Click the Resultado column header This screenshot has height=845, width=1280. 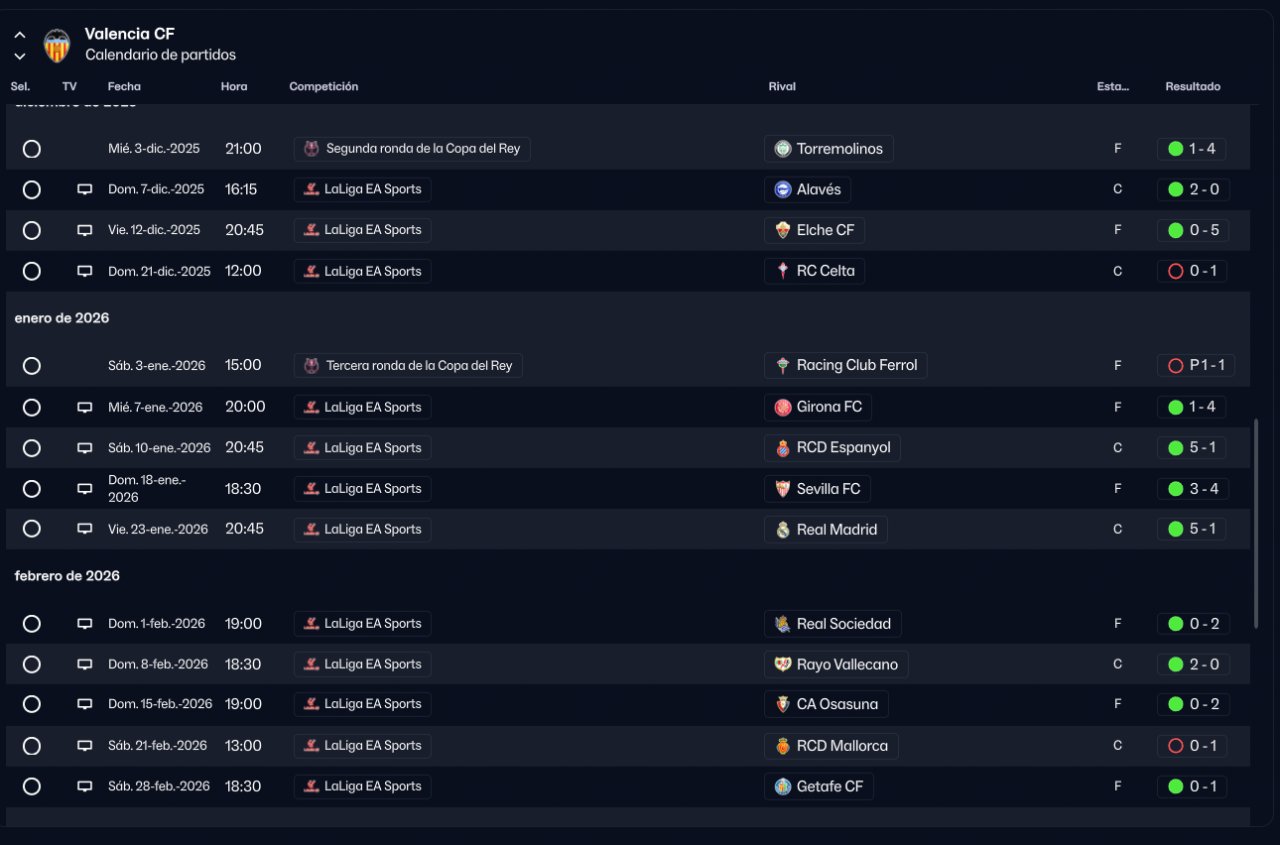coord(1192,87)
